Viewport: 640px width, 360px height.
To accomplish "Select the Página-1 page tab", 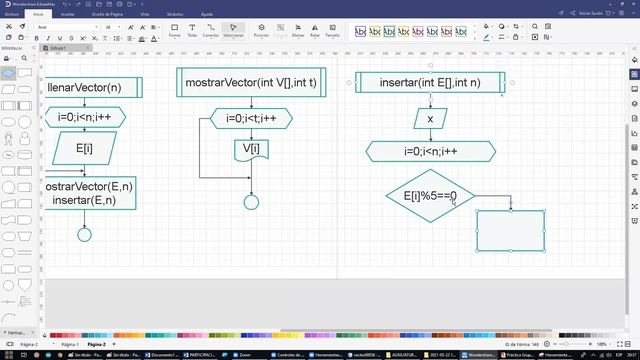I will pyautogui.click(x=70, y=344).
